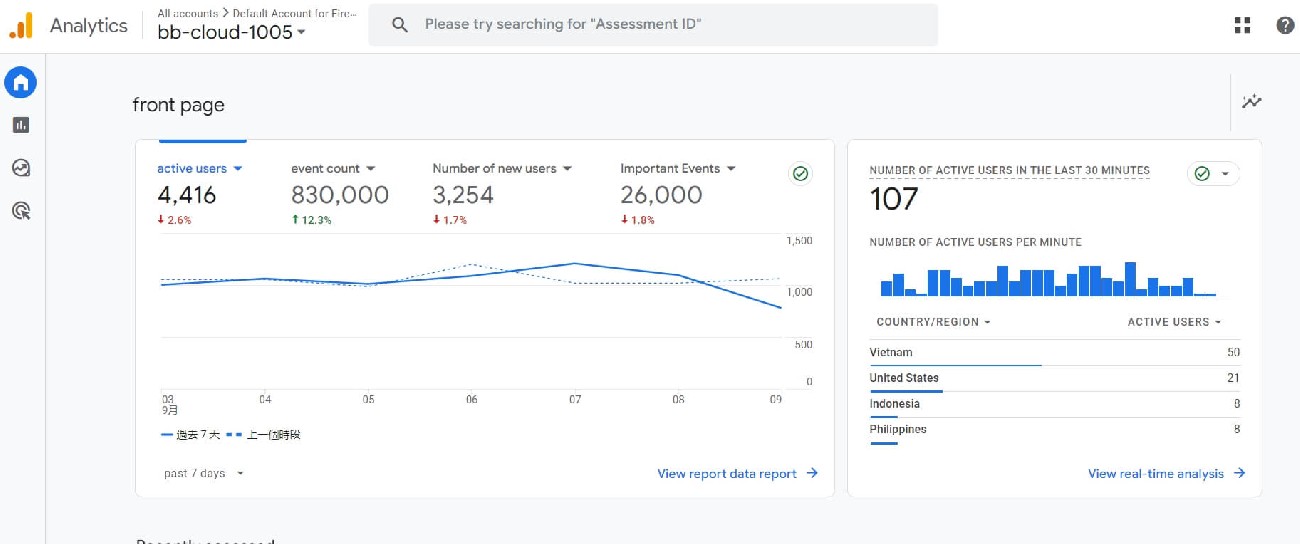The image size is (1300, 544).
Task: Click the tallest bar in per-minute chart
Action: pos(1130,279)
